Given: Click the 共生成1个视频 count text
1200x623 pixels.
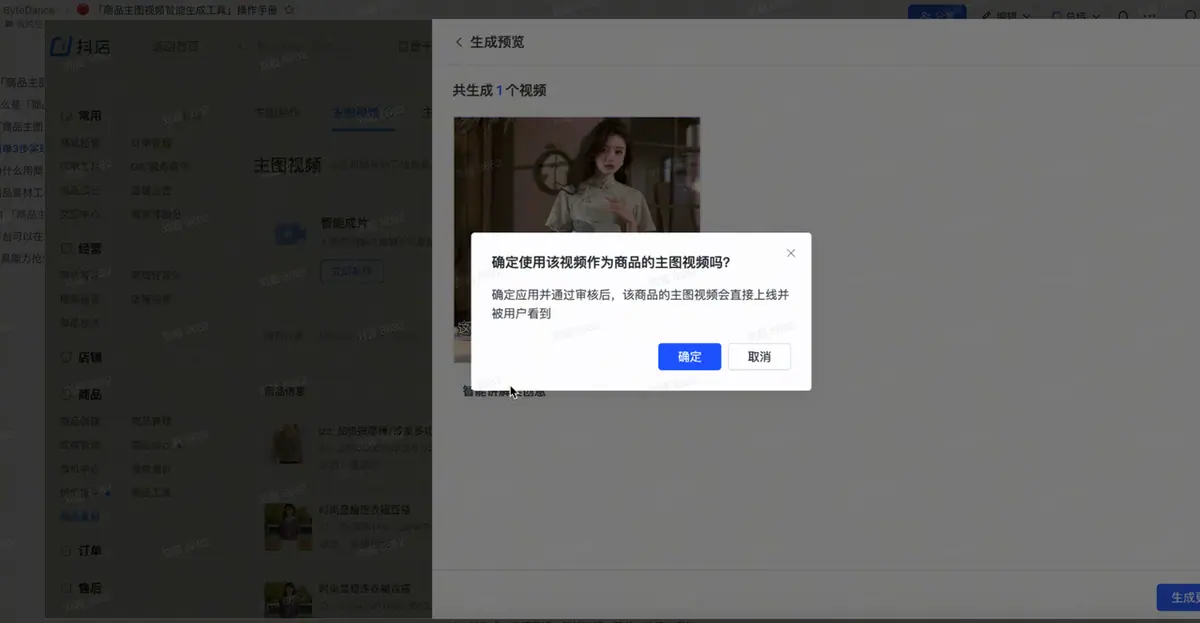Looking at the screenshot, I should (499, 90).
